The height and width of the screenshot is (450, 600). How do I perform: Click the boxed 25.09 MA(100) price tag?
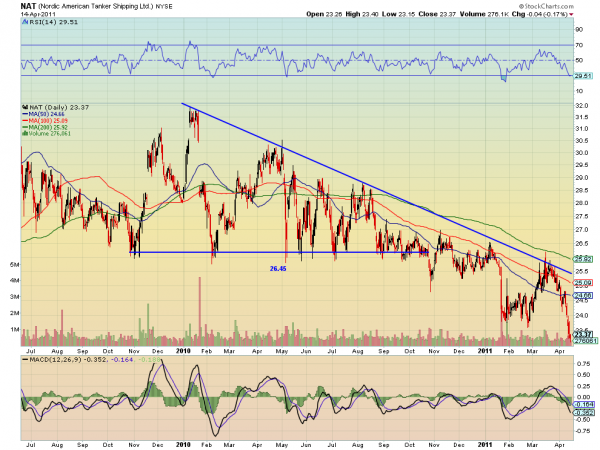click(x=584, y=283)
